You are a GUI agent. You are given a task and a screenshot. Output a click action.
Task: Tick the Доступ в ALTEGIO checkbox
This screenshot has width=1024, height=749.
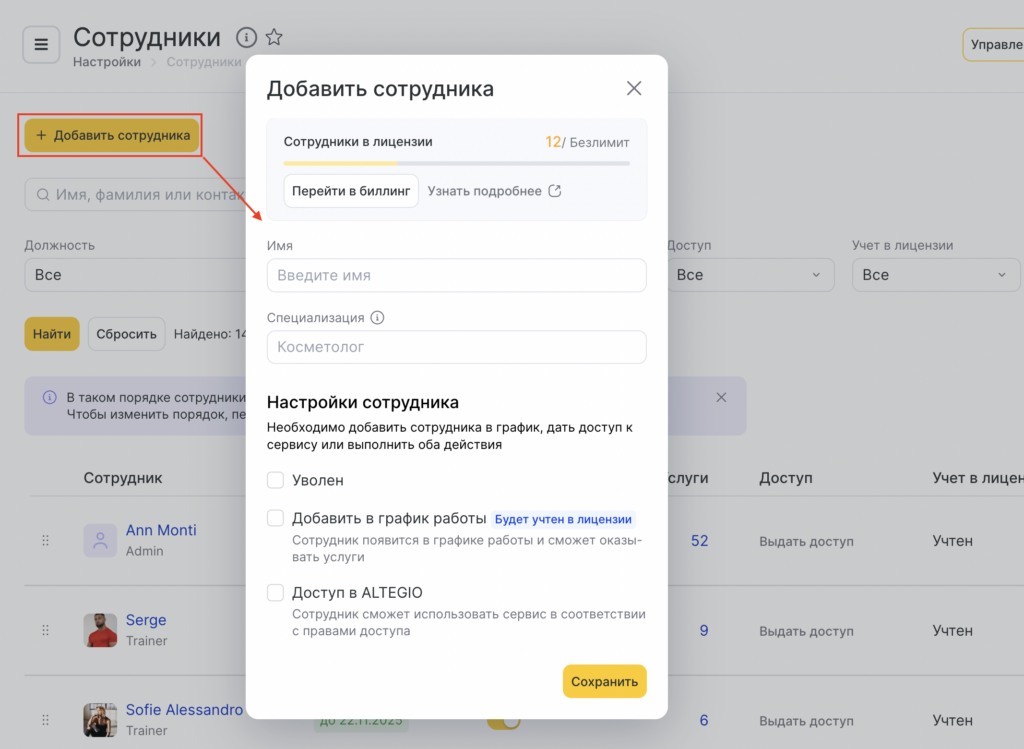pos(276,593)
